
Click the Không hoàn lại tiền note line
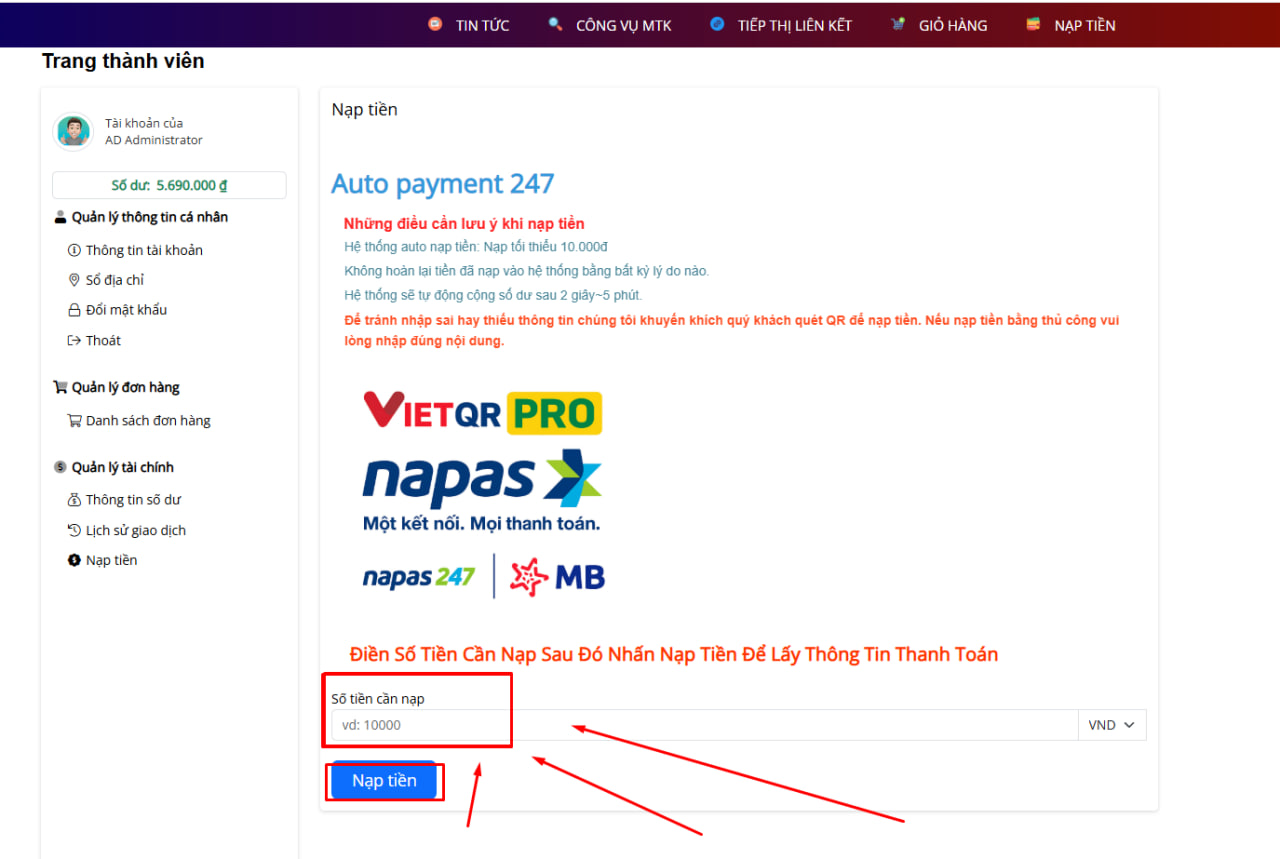[x=526, y=271]
